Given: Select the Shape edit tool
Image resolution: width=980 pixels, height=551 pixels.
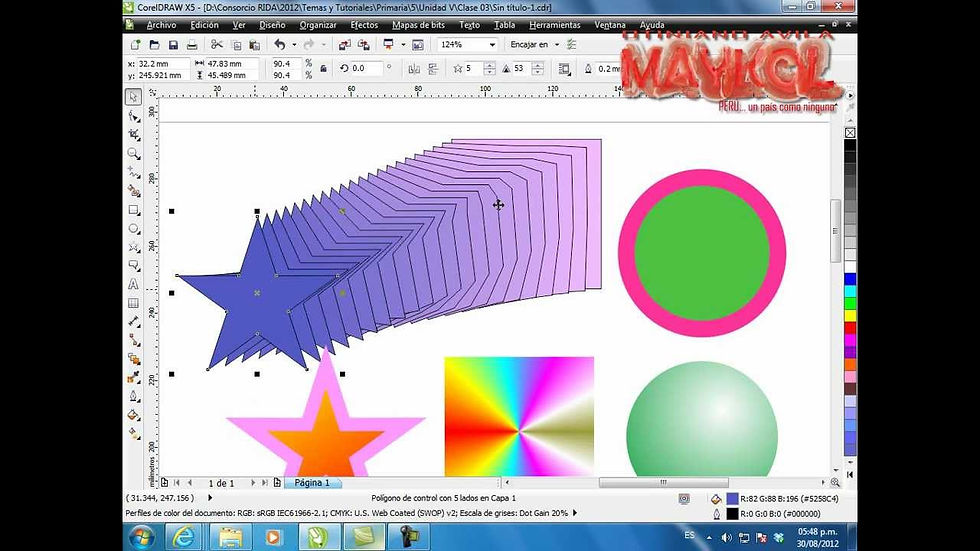Looking at the screenshot, I should tap(133, 116).
